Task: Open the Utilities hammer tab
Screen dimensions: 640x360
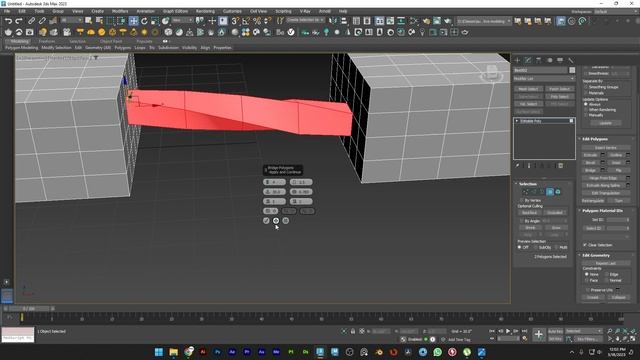Action: point(571,60)
